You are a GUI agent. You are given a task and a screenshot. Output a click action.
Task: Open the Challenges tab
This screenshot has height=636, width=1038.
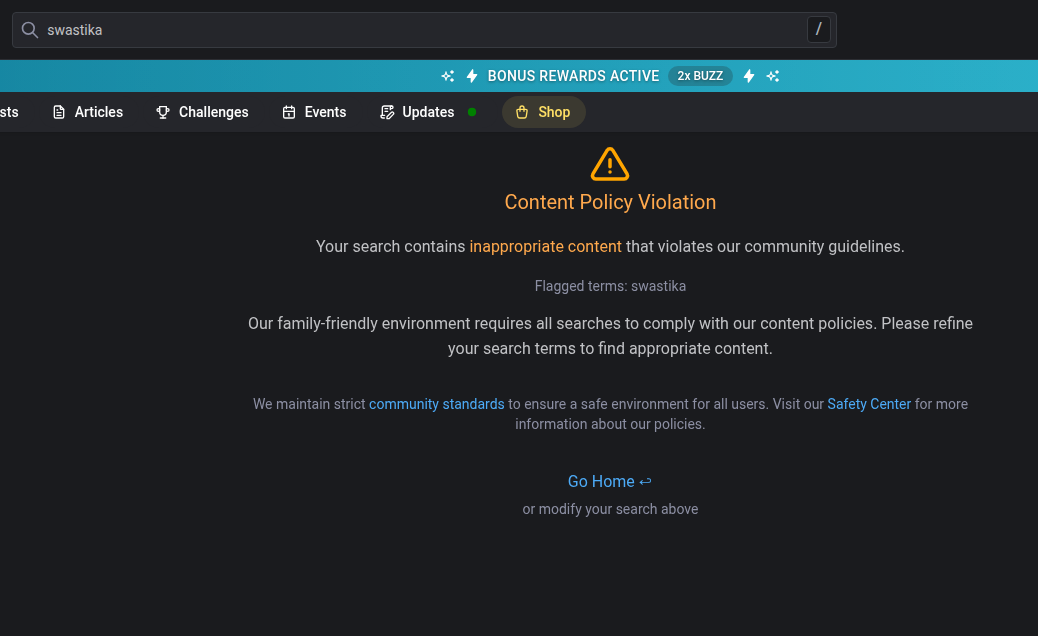(202, 112)
